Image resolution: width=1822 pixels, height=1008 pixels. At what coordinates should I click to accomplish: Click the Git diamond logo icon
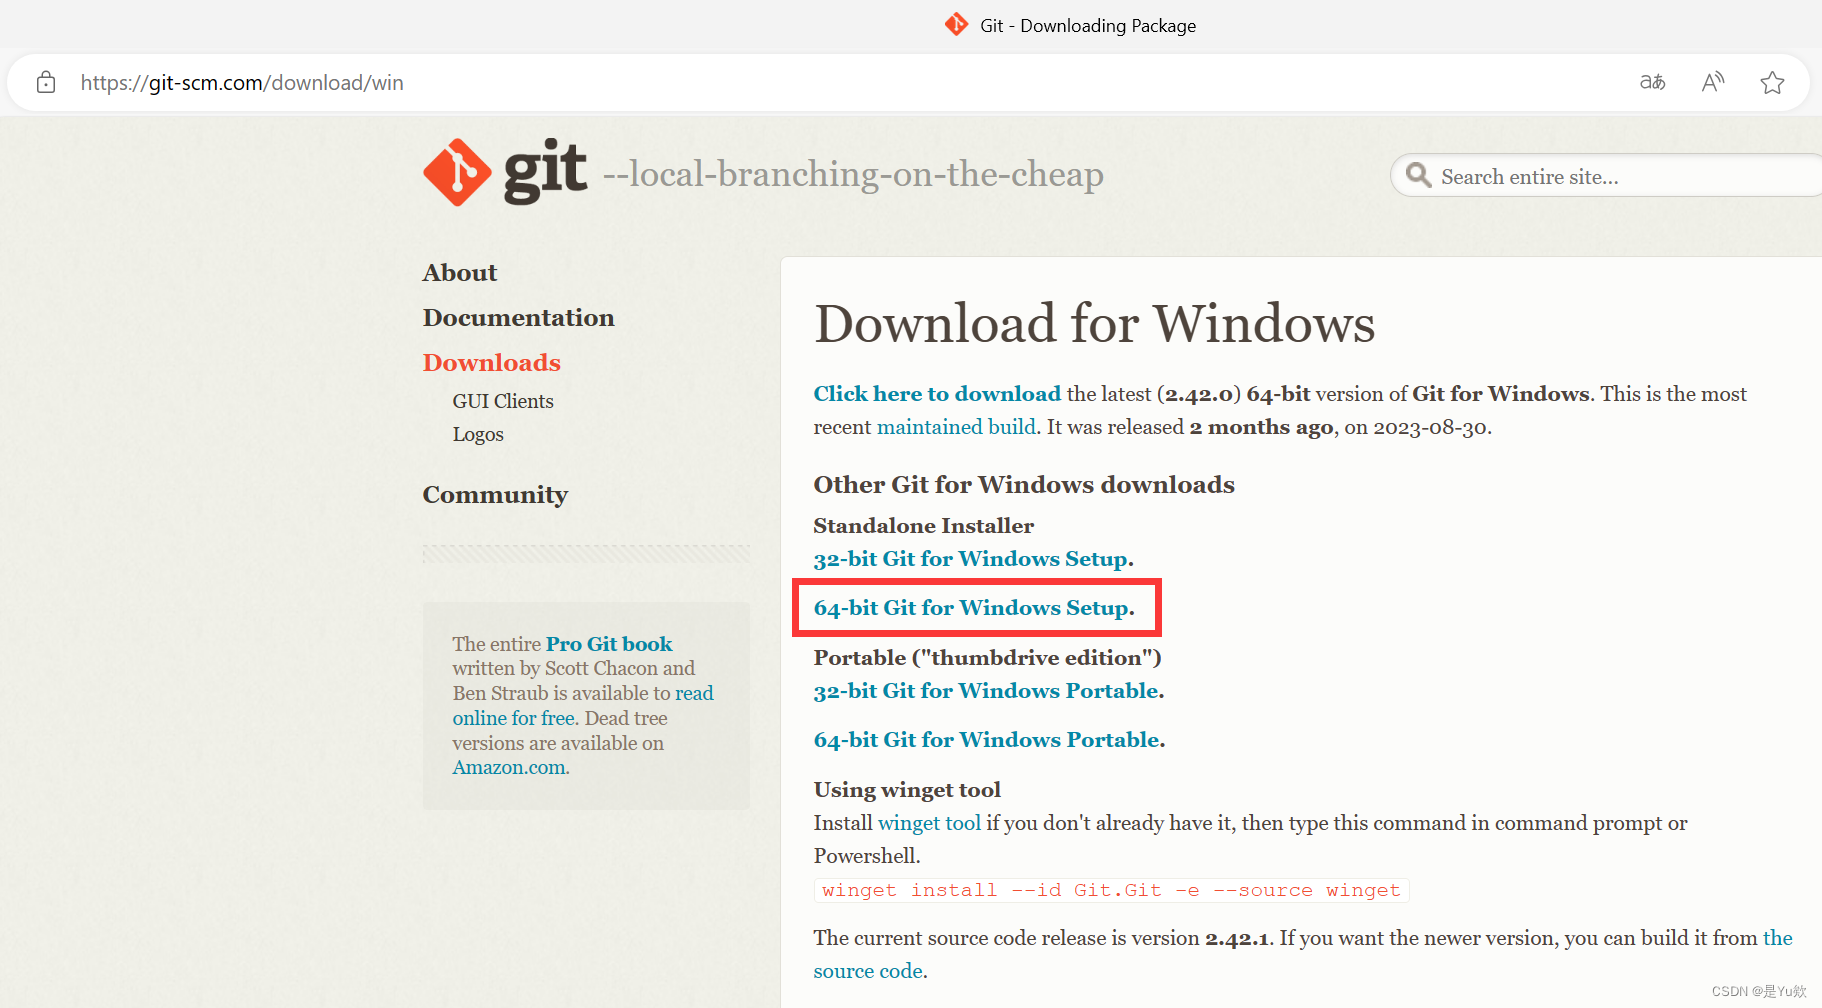click(x=457, y=172)
